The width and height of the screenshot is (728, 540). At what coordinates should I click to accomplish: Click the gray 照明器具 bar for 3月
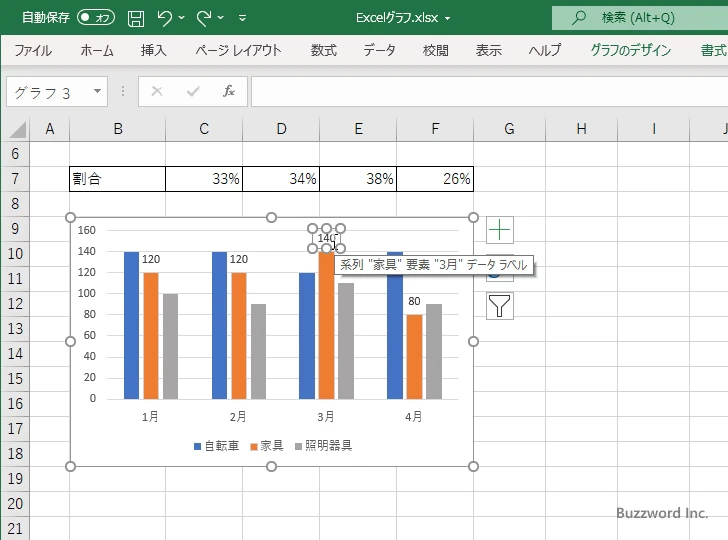(346, 341)
